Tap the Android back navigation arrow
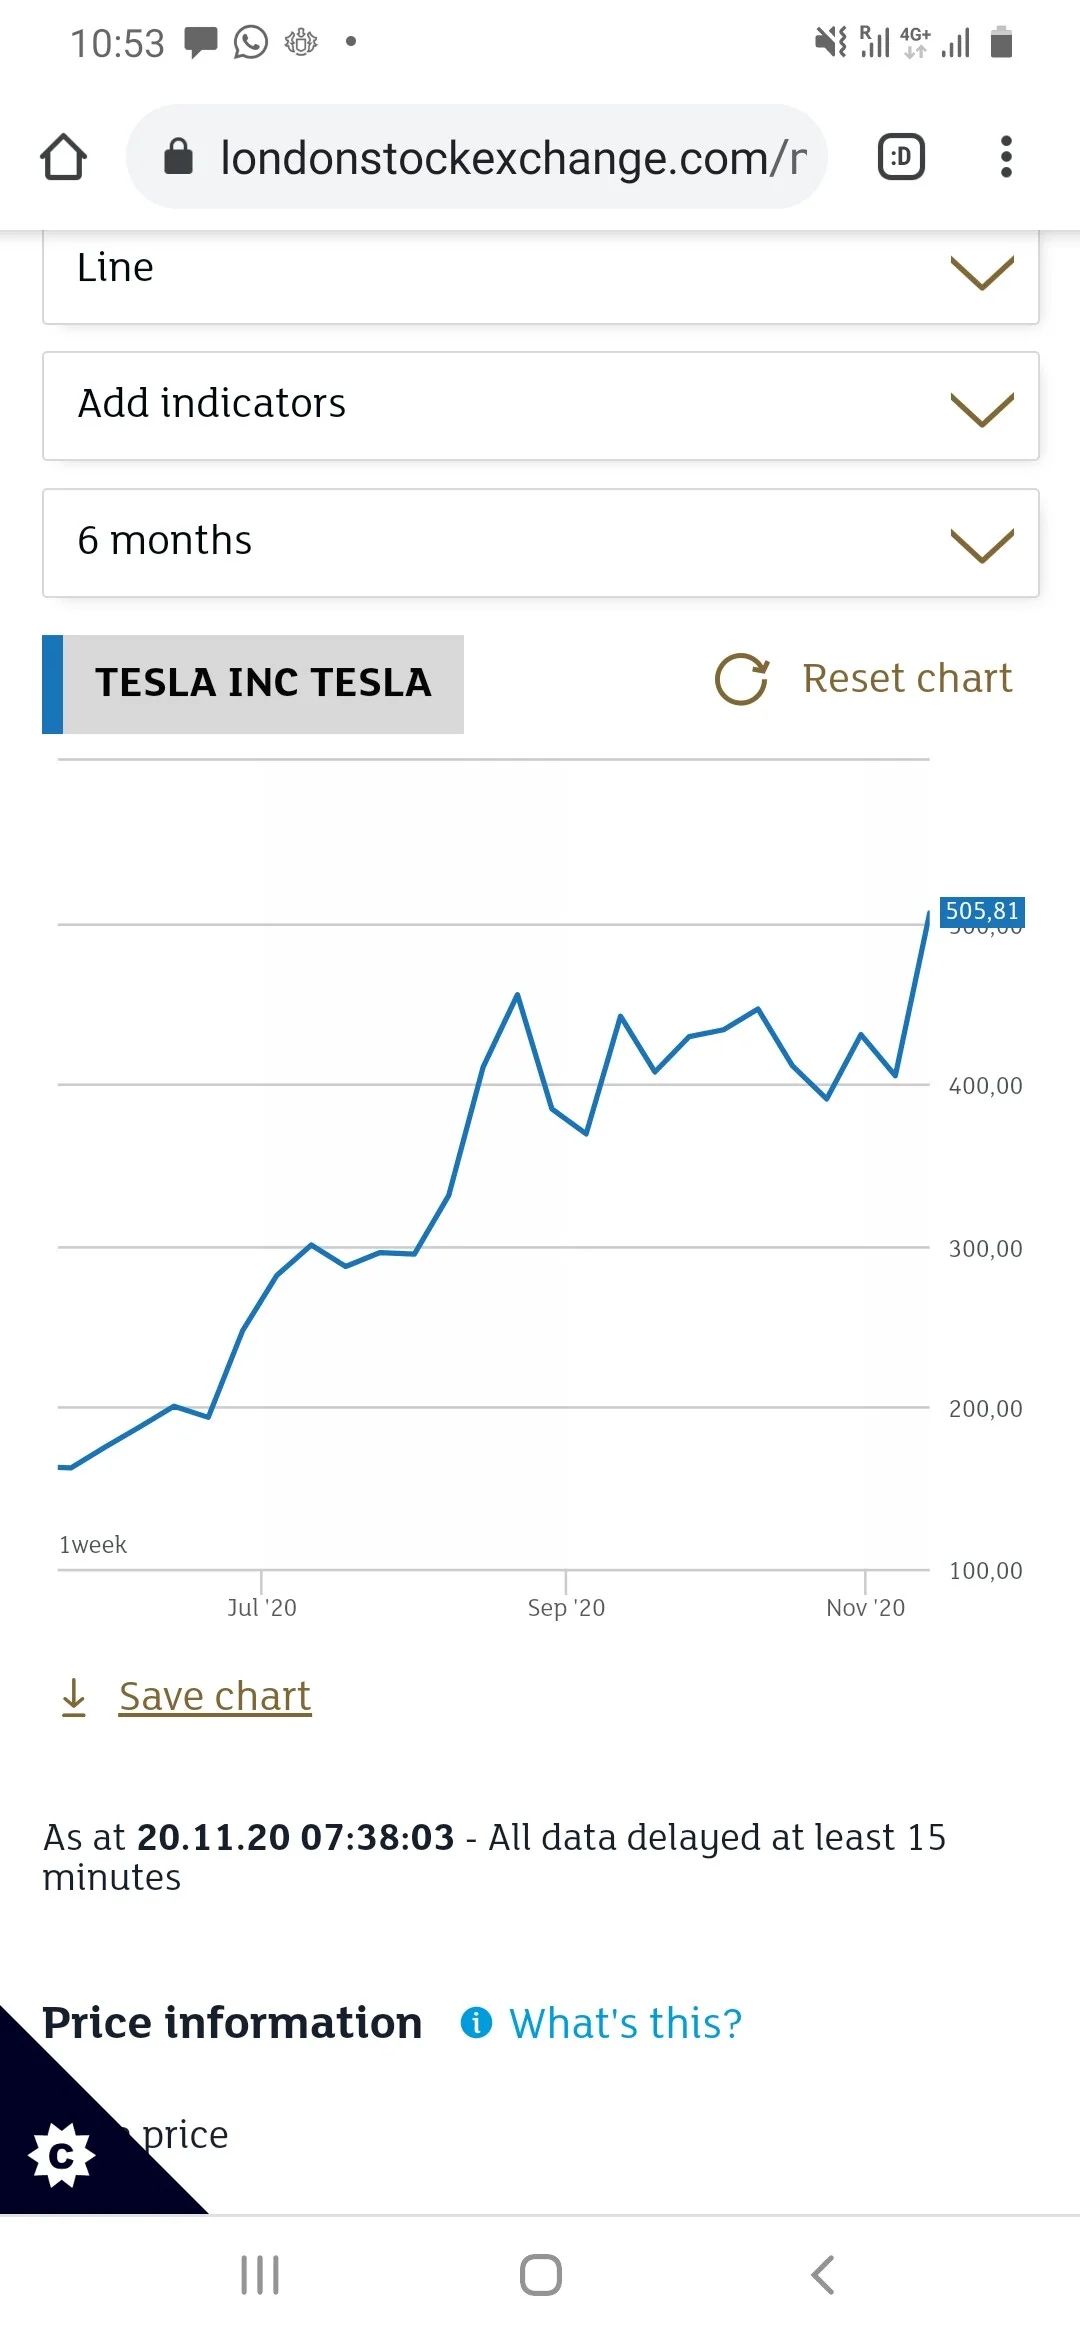The image size is (1080, 2340). [822, 2275]
